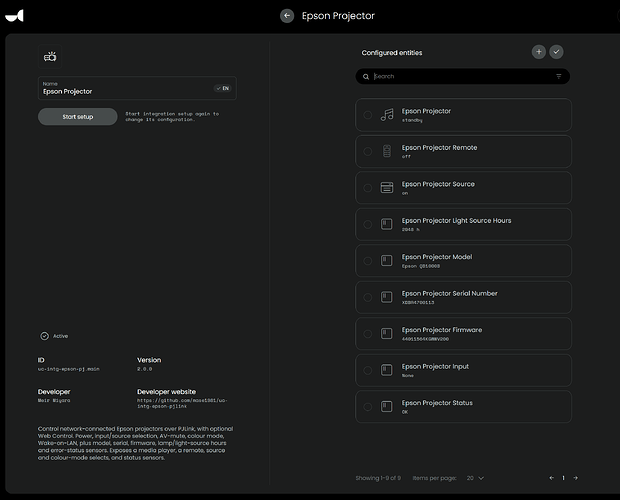620x500 pixels.
Task: Go to the next page arrow
Action: (x=576, y=478)
